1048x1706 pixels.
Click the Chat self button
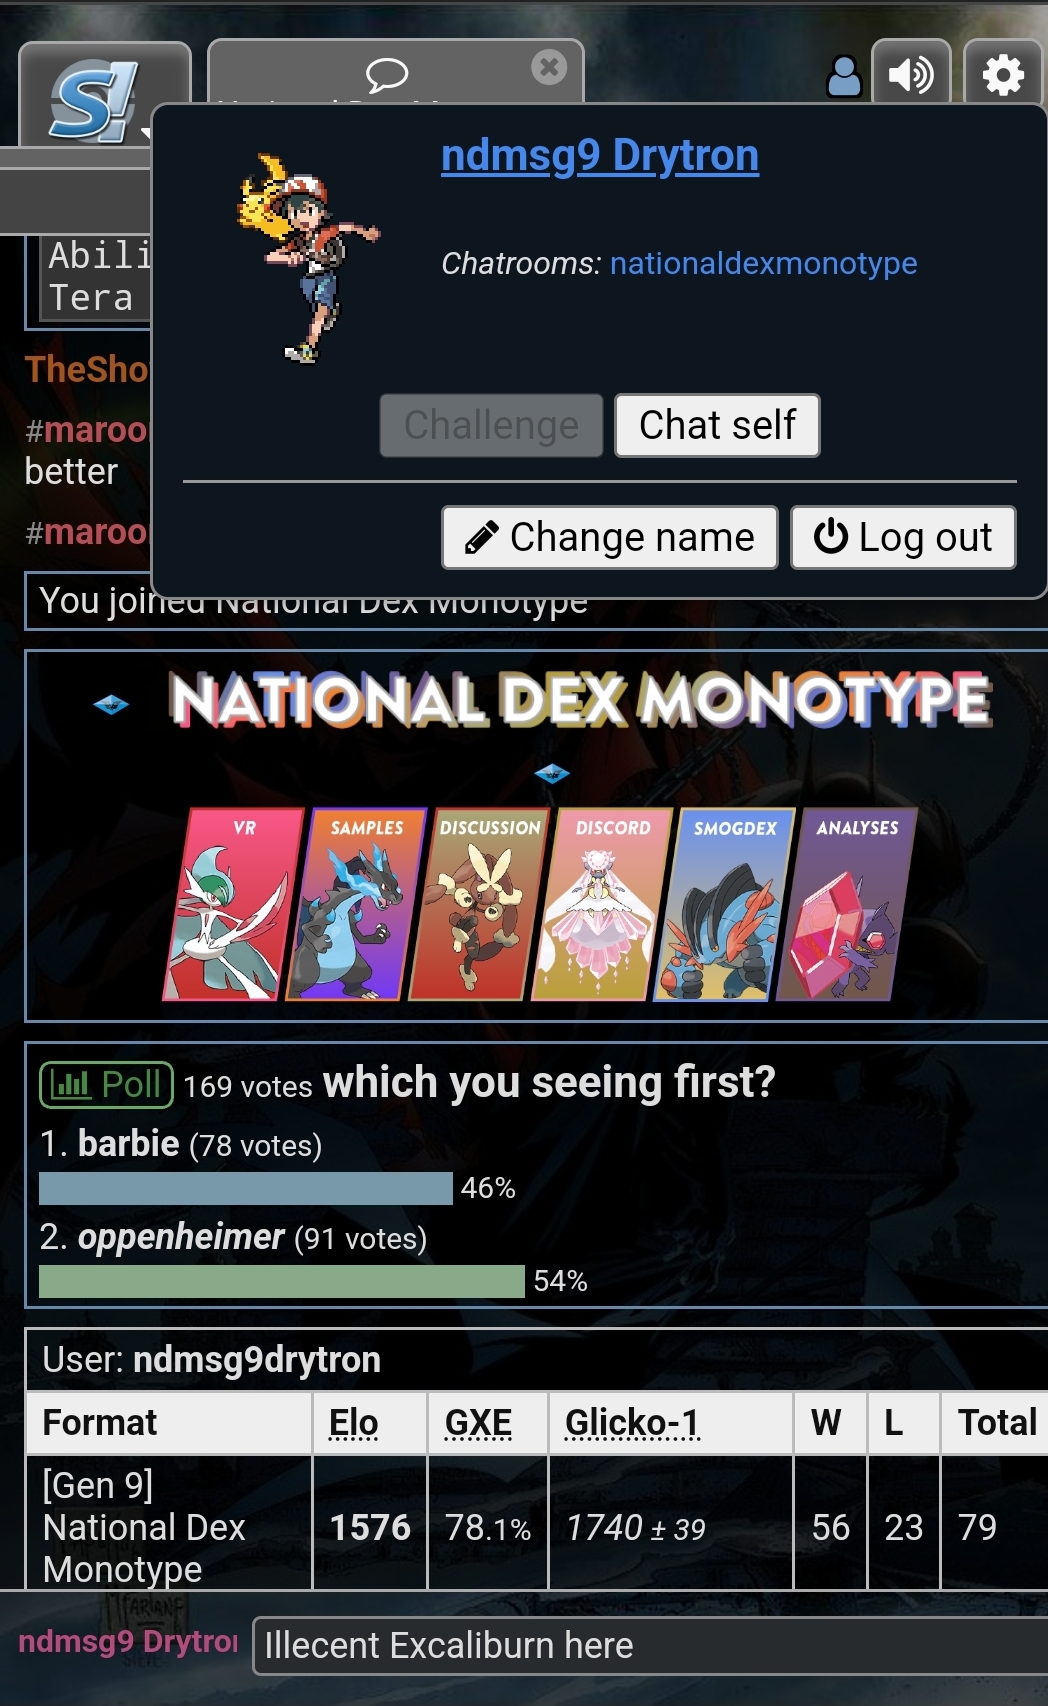pos(717,425)
